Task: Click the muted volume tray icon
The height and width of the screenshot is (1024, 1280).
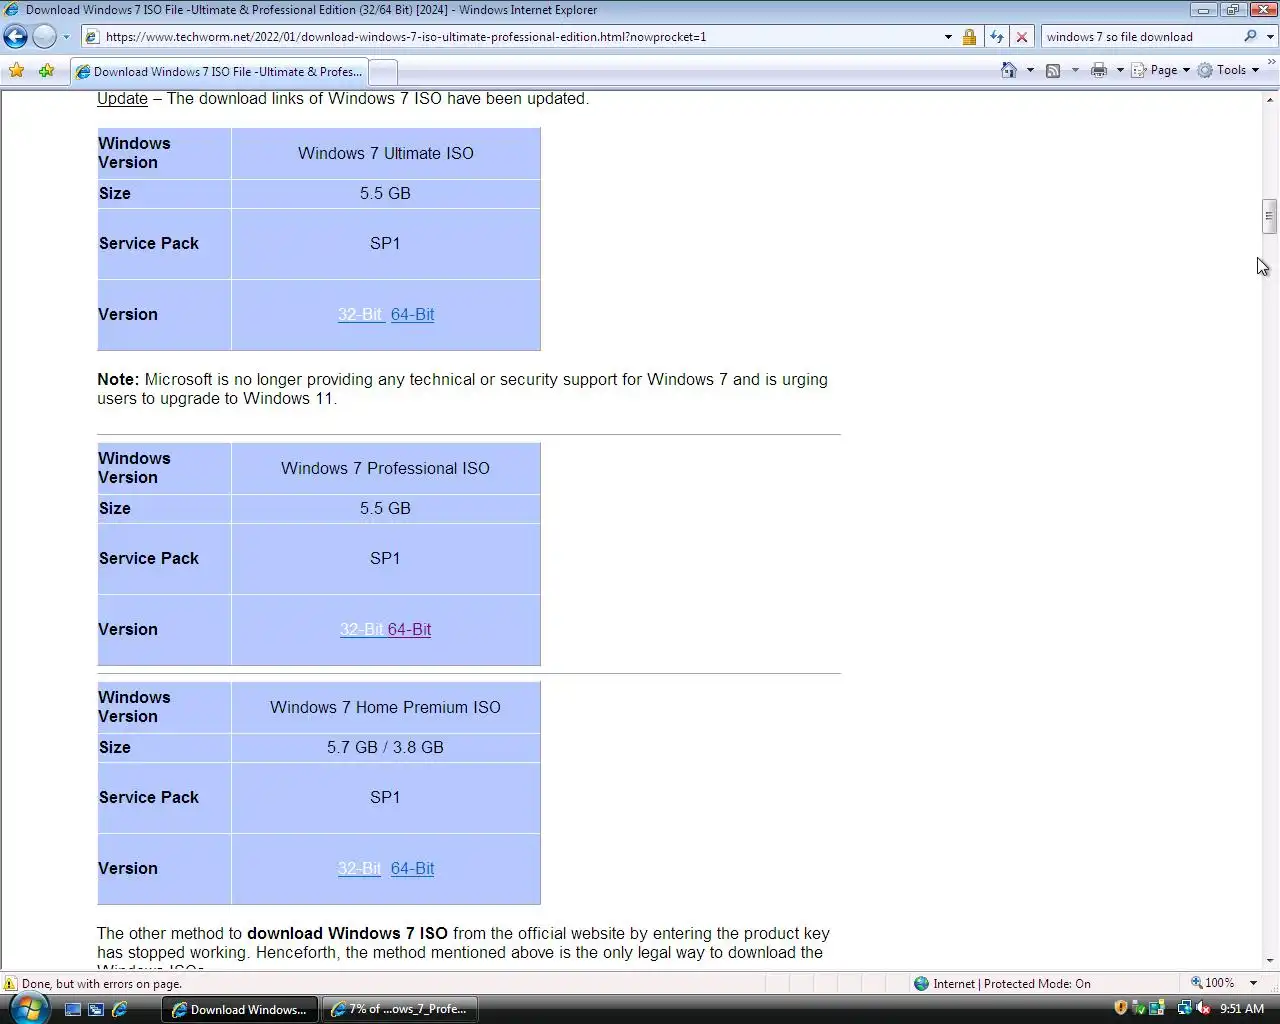Action: click(1203, 1008)
